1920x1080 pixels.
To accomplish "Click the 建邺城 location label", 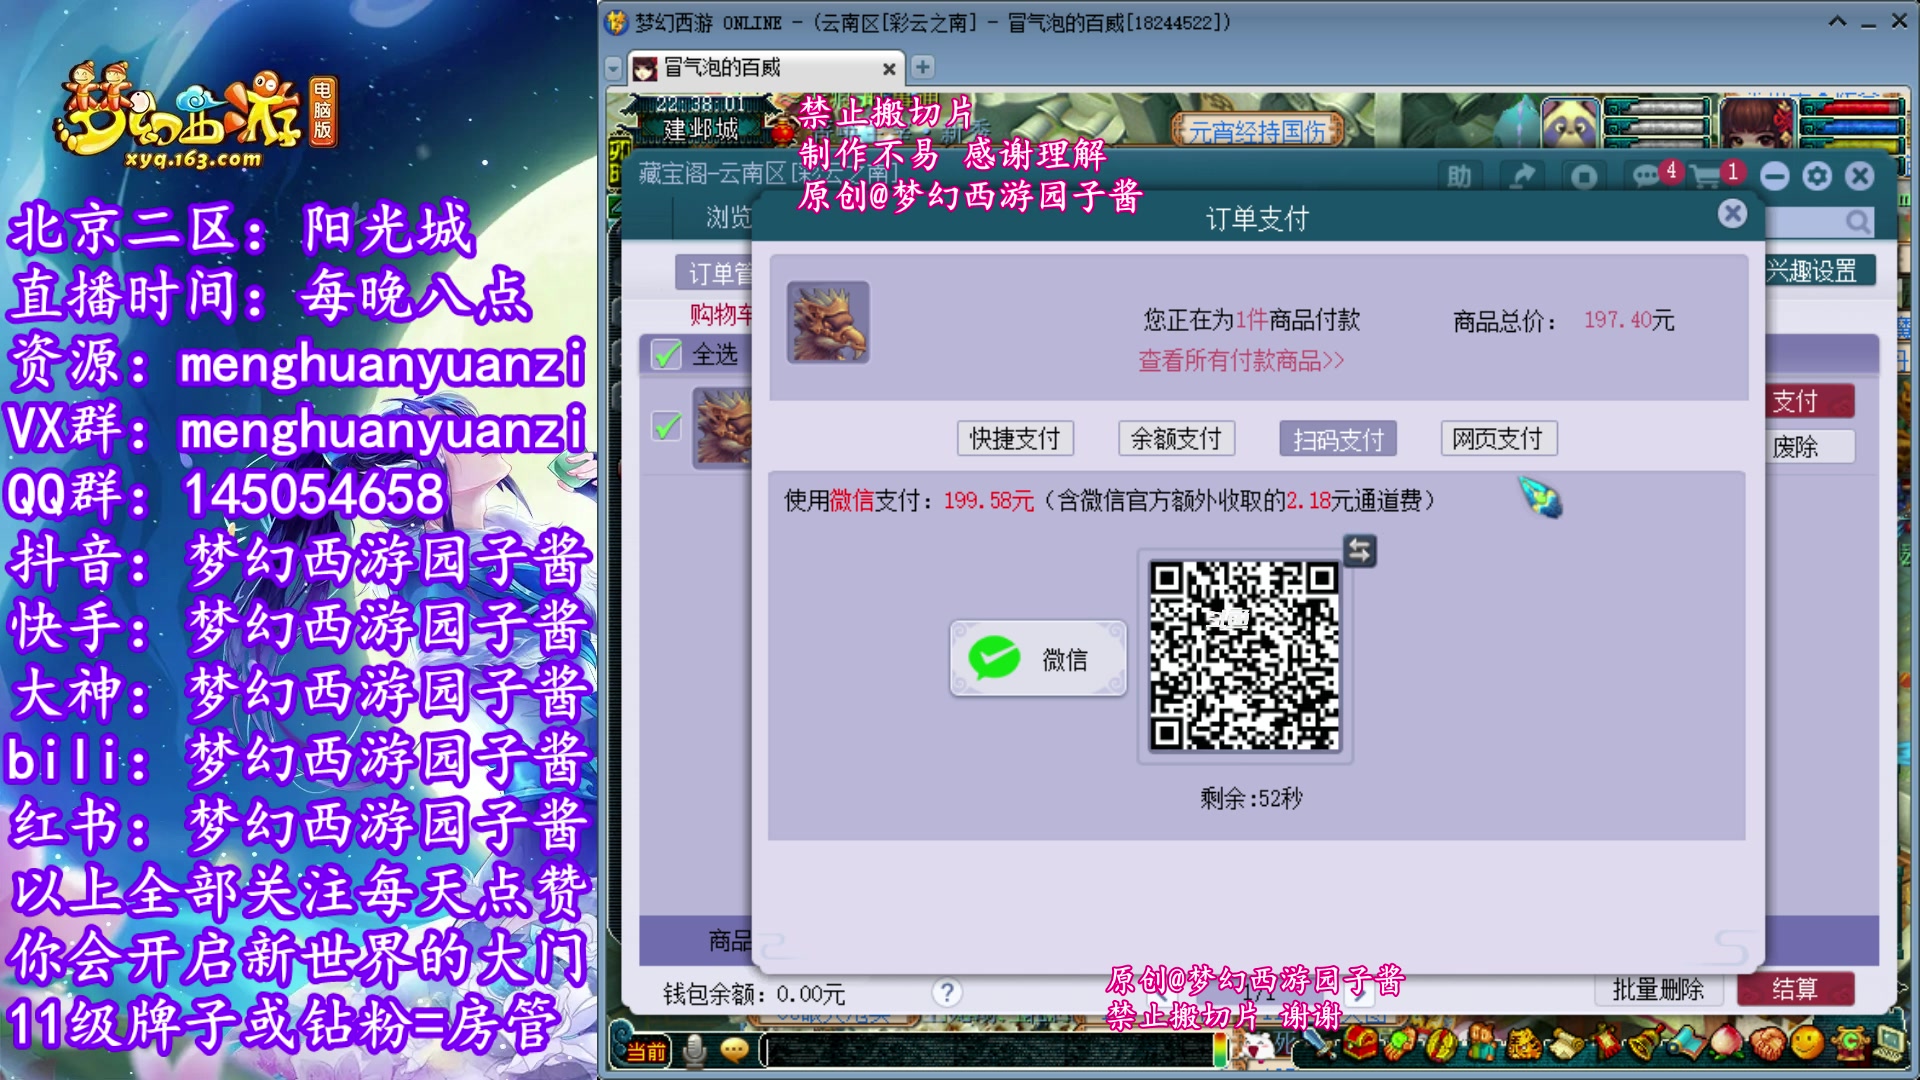I will [x=700, y=130].
